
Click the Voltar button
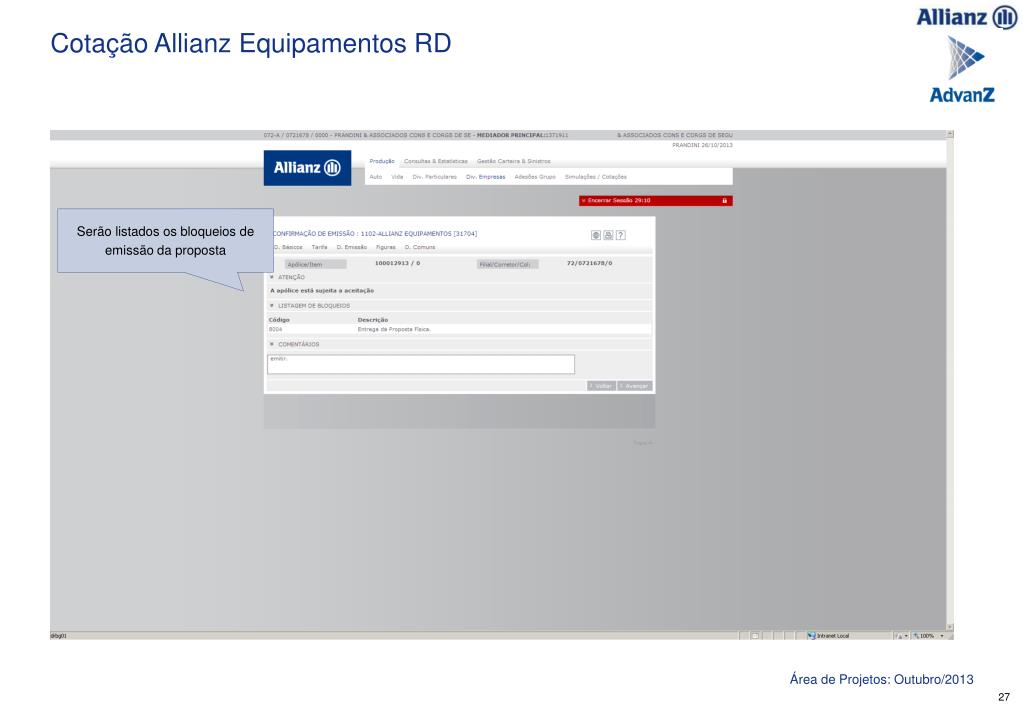click(x=601, y=386)
